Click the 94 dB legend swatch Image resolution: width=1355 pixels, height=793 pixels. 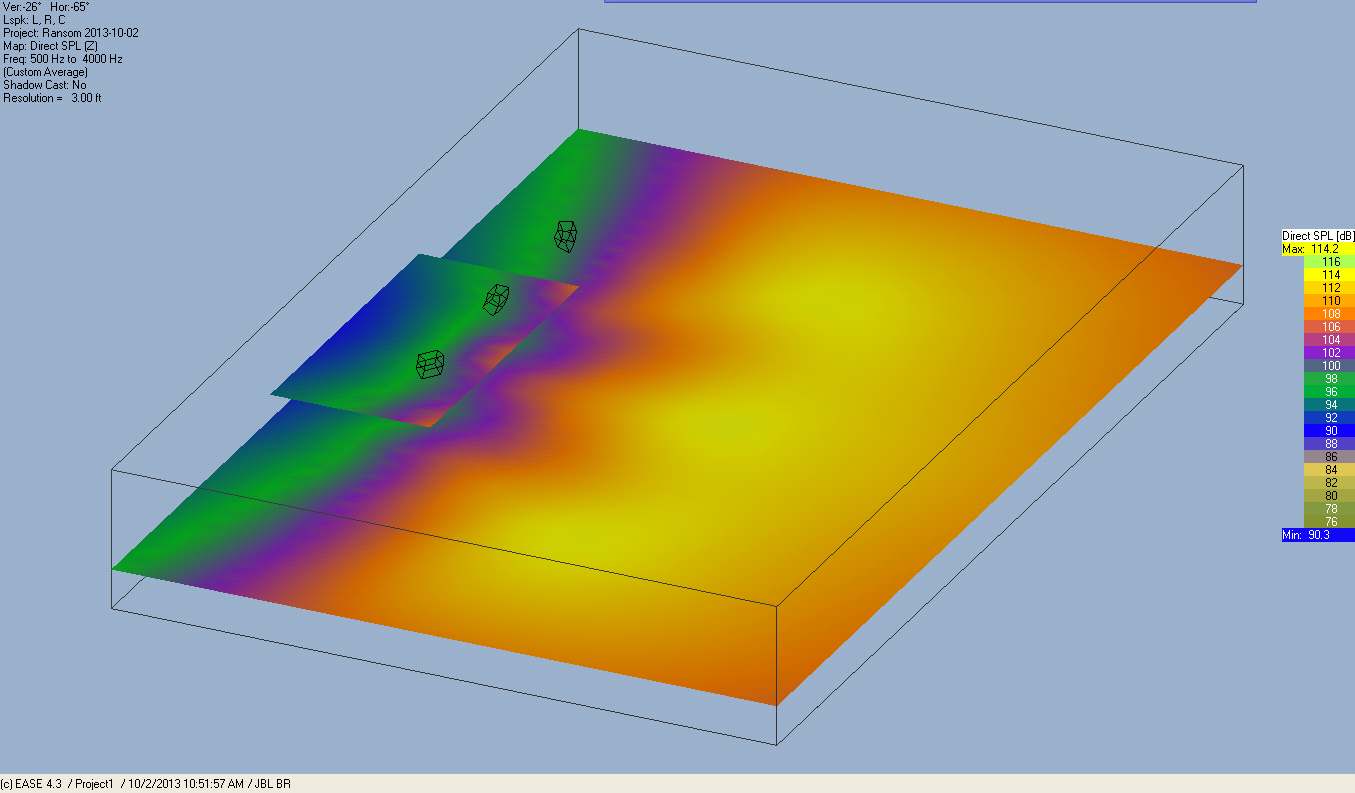[x=1330, y=404]
